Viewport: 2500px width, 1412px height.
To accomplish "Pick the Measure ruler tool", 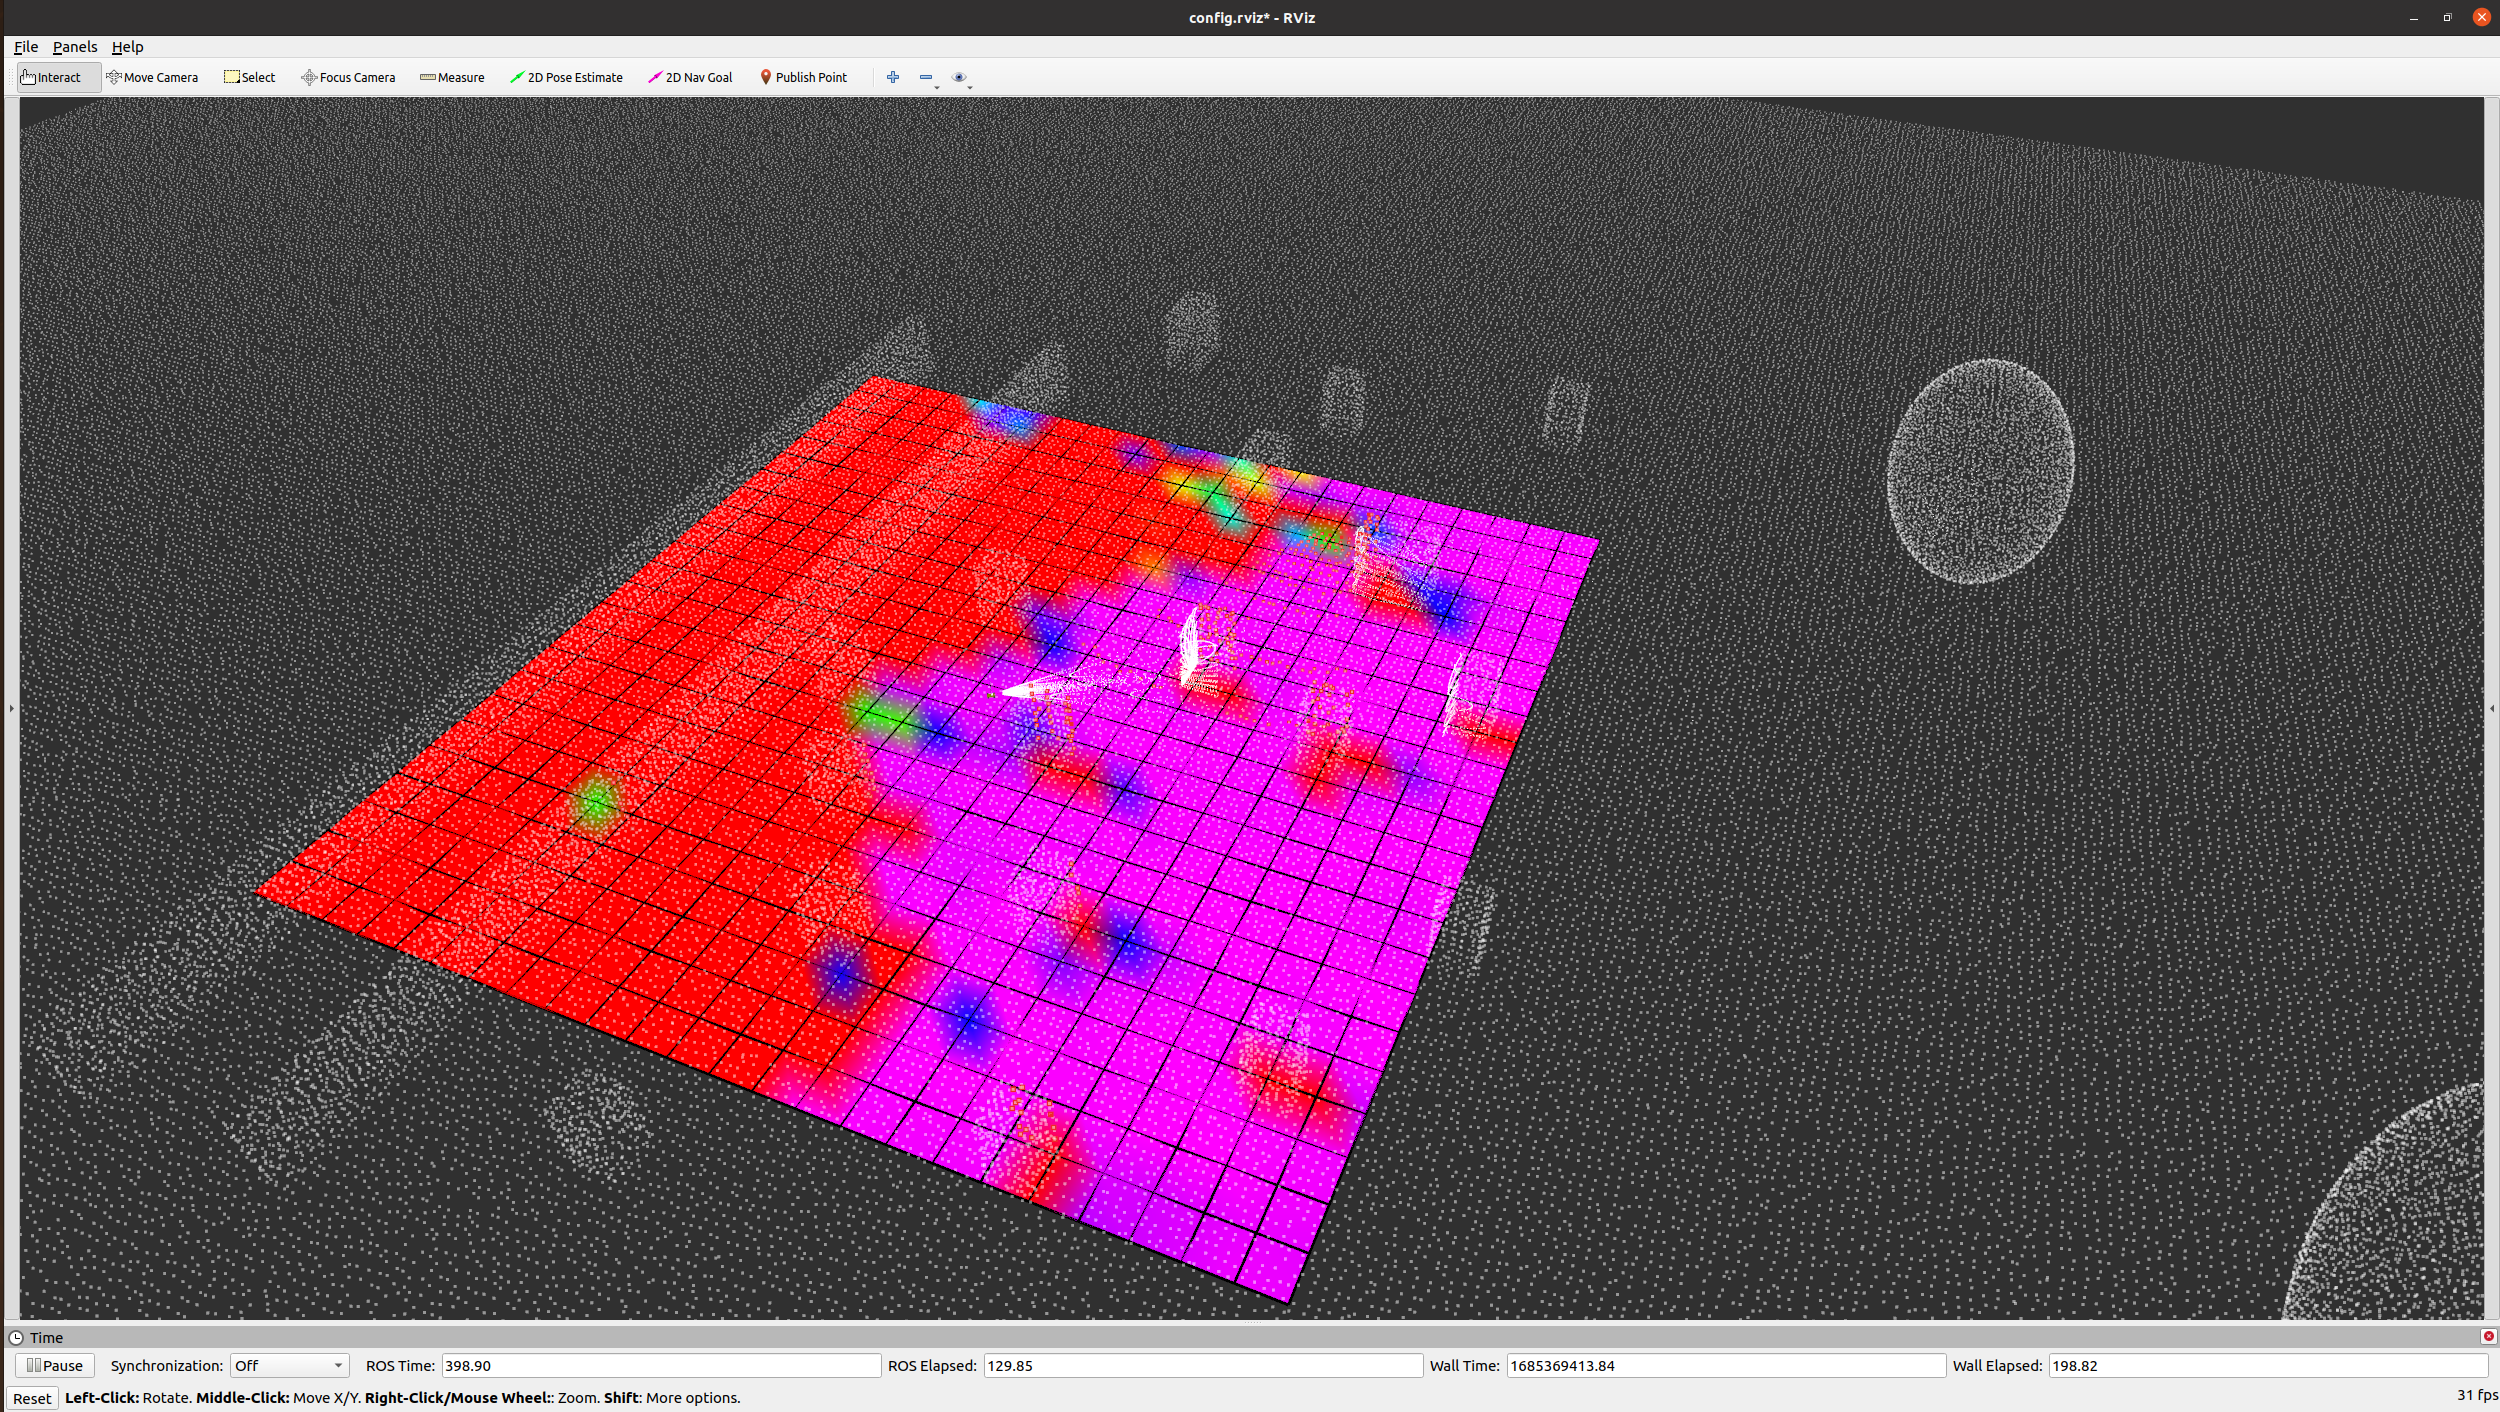I will (x=452, y=77).
